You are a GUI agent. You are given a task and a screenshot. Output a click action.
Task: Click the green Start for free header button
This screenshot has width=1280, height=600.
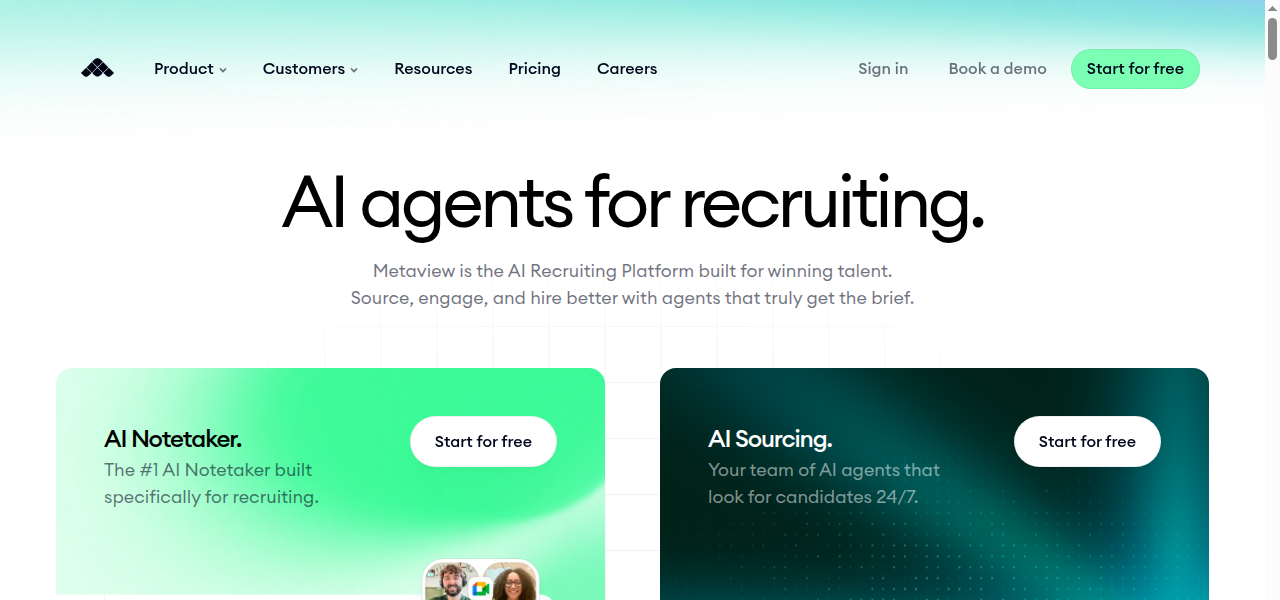1135,69
